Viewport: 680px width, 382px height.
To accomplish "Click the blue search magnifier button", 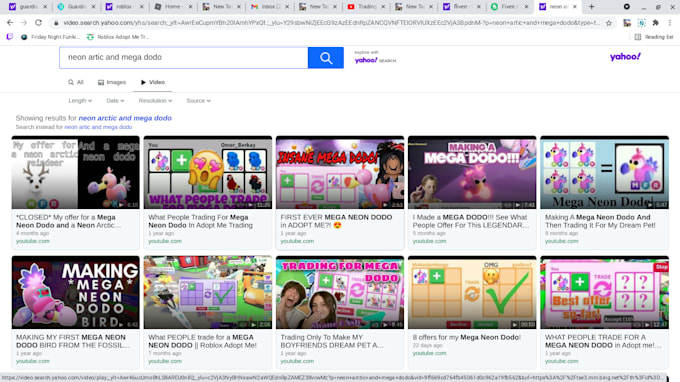I will [326, 58].
